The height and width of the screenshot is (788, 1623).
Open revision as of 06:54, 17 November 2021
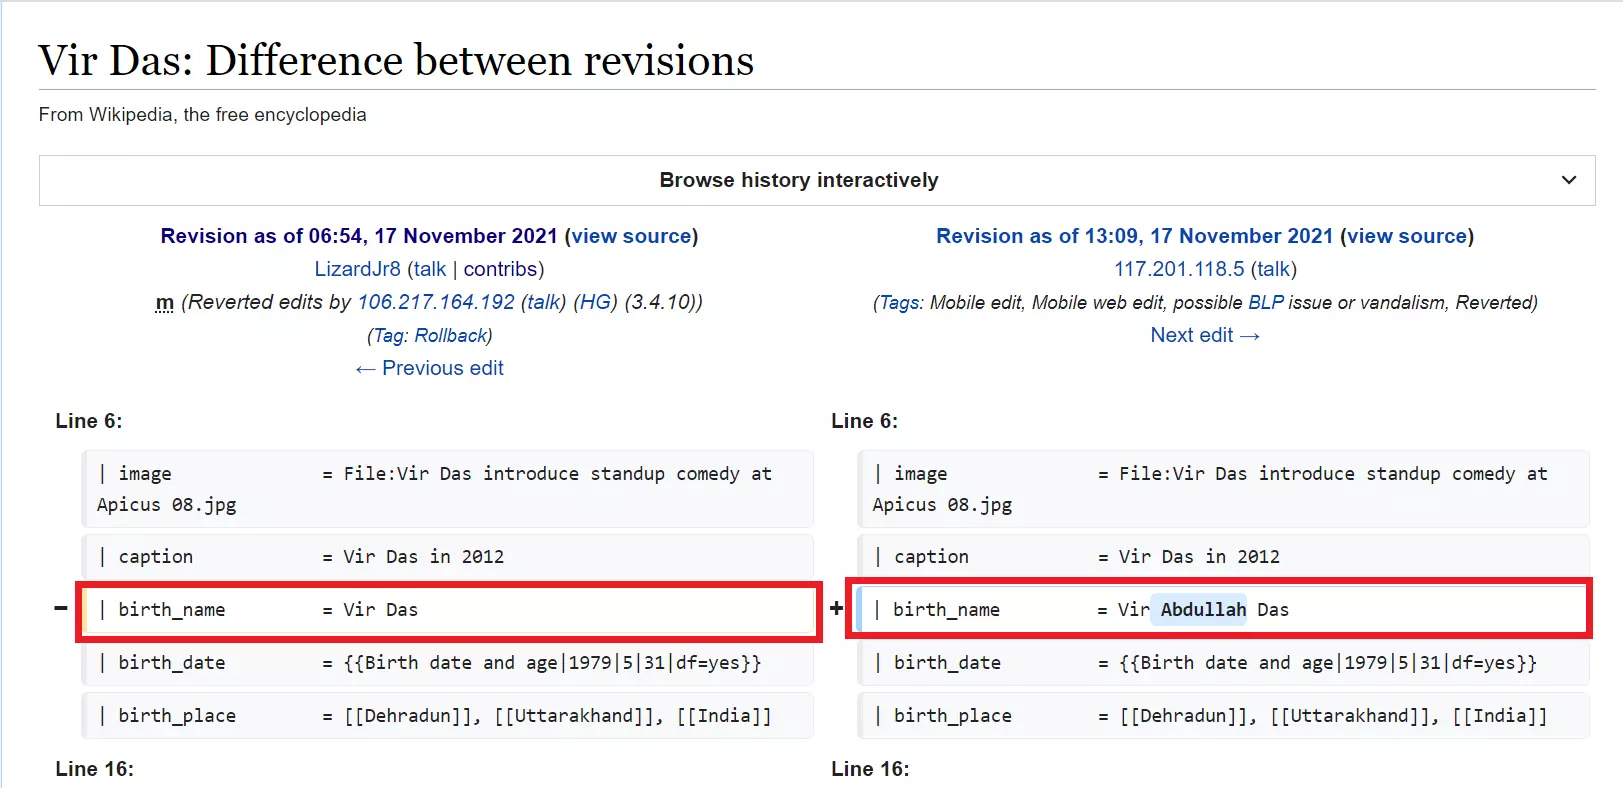pyautogui.click(x=358, y=236)
